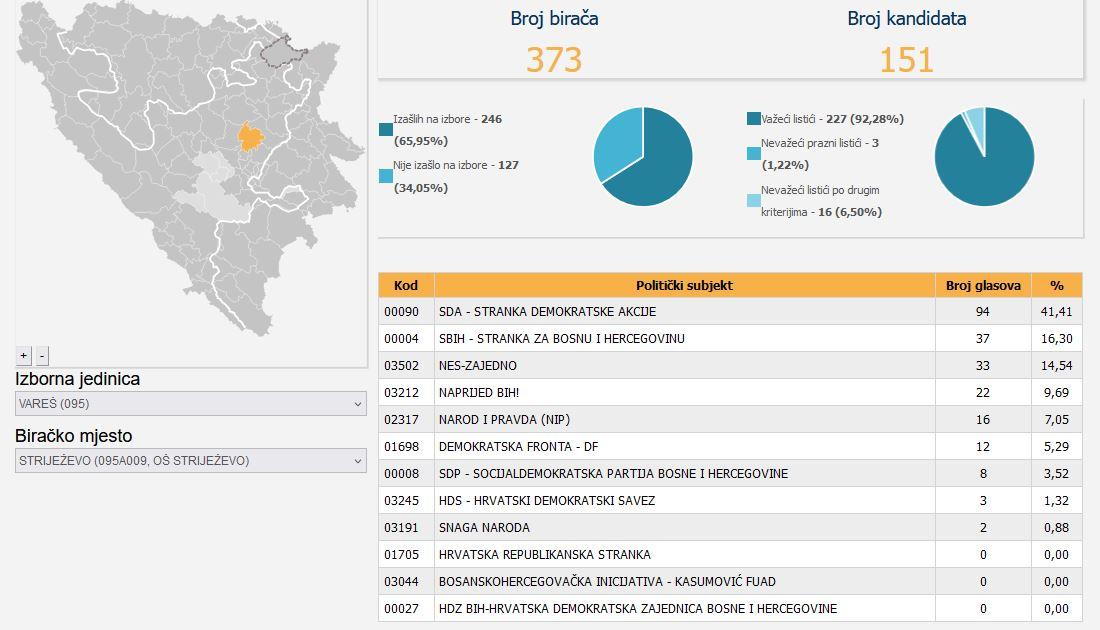Click party code 03044 in the table

click(401, 582)
